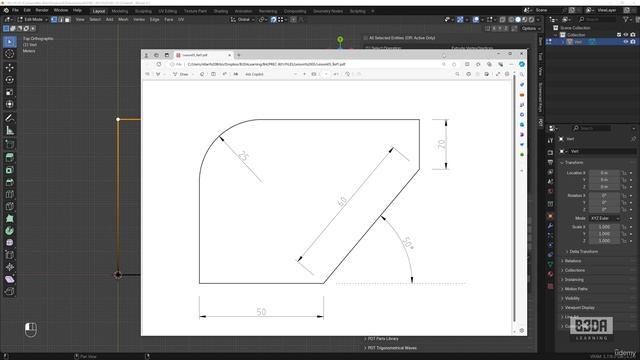The height and width of the screenshot is (360, 640).
Task: Open the Render menu
Action: click(x=42, y=10)
